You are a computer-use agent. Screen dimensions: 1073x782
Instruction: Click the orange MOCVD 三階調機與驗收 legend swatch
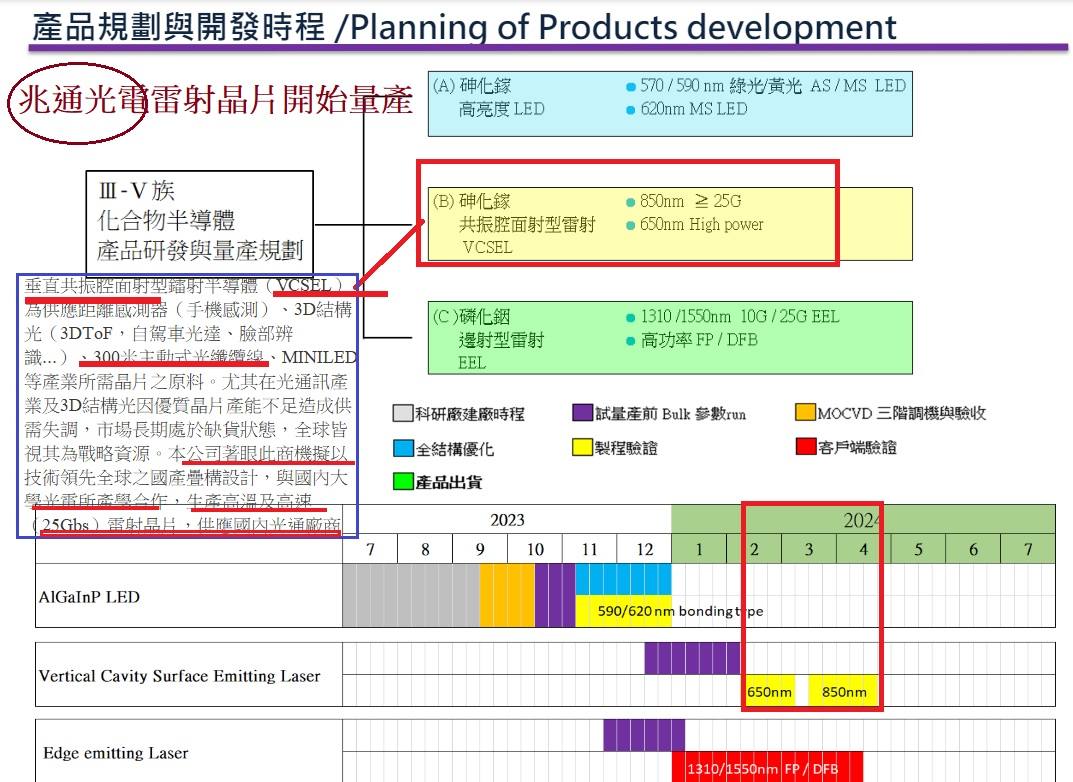coord(805,412)
